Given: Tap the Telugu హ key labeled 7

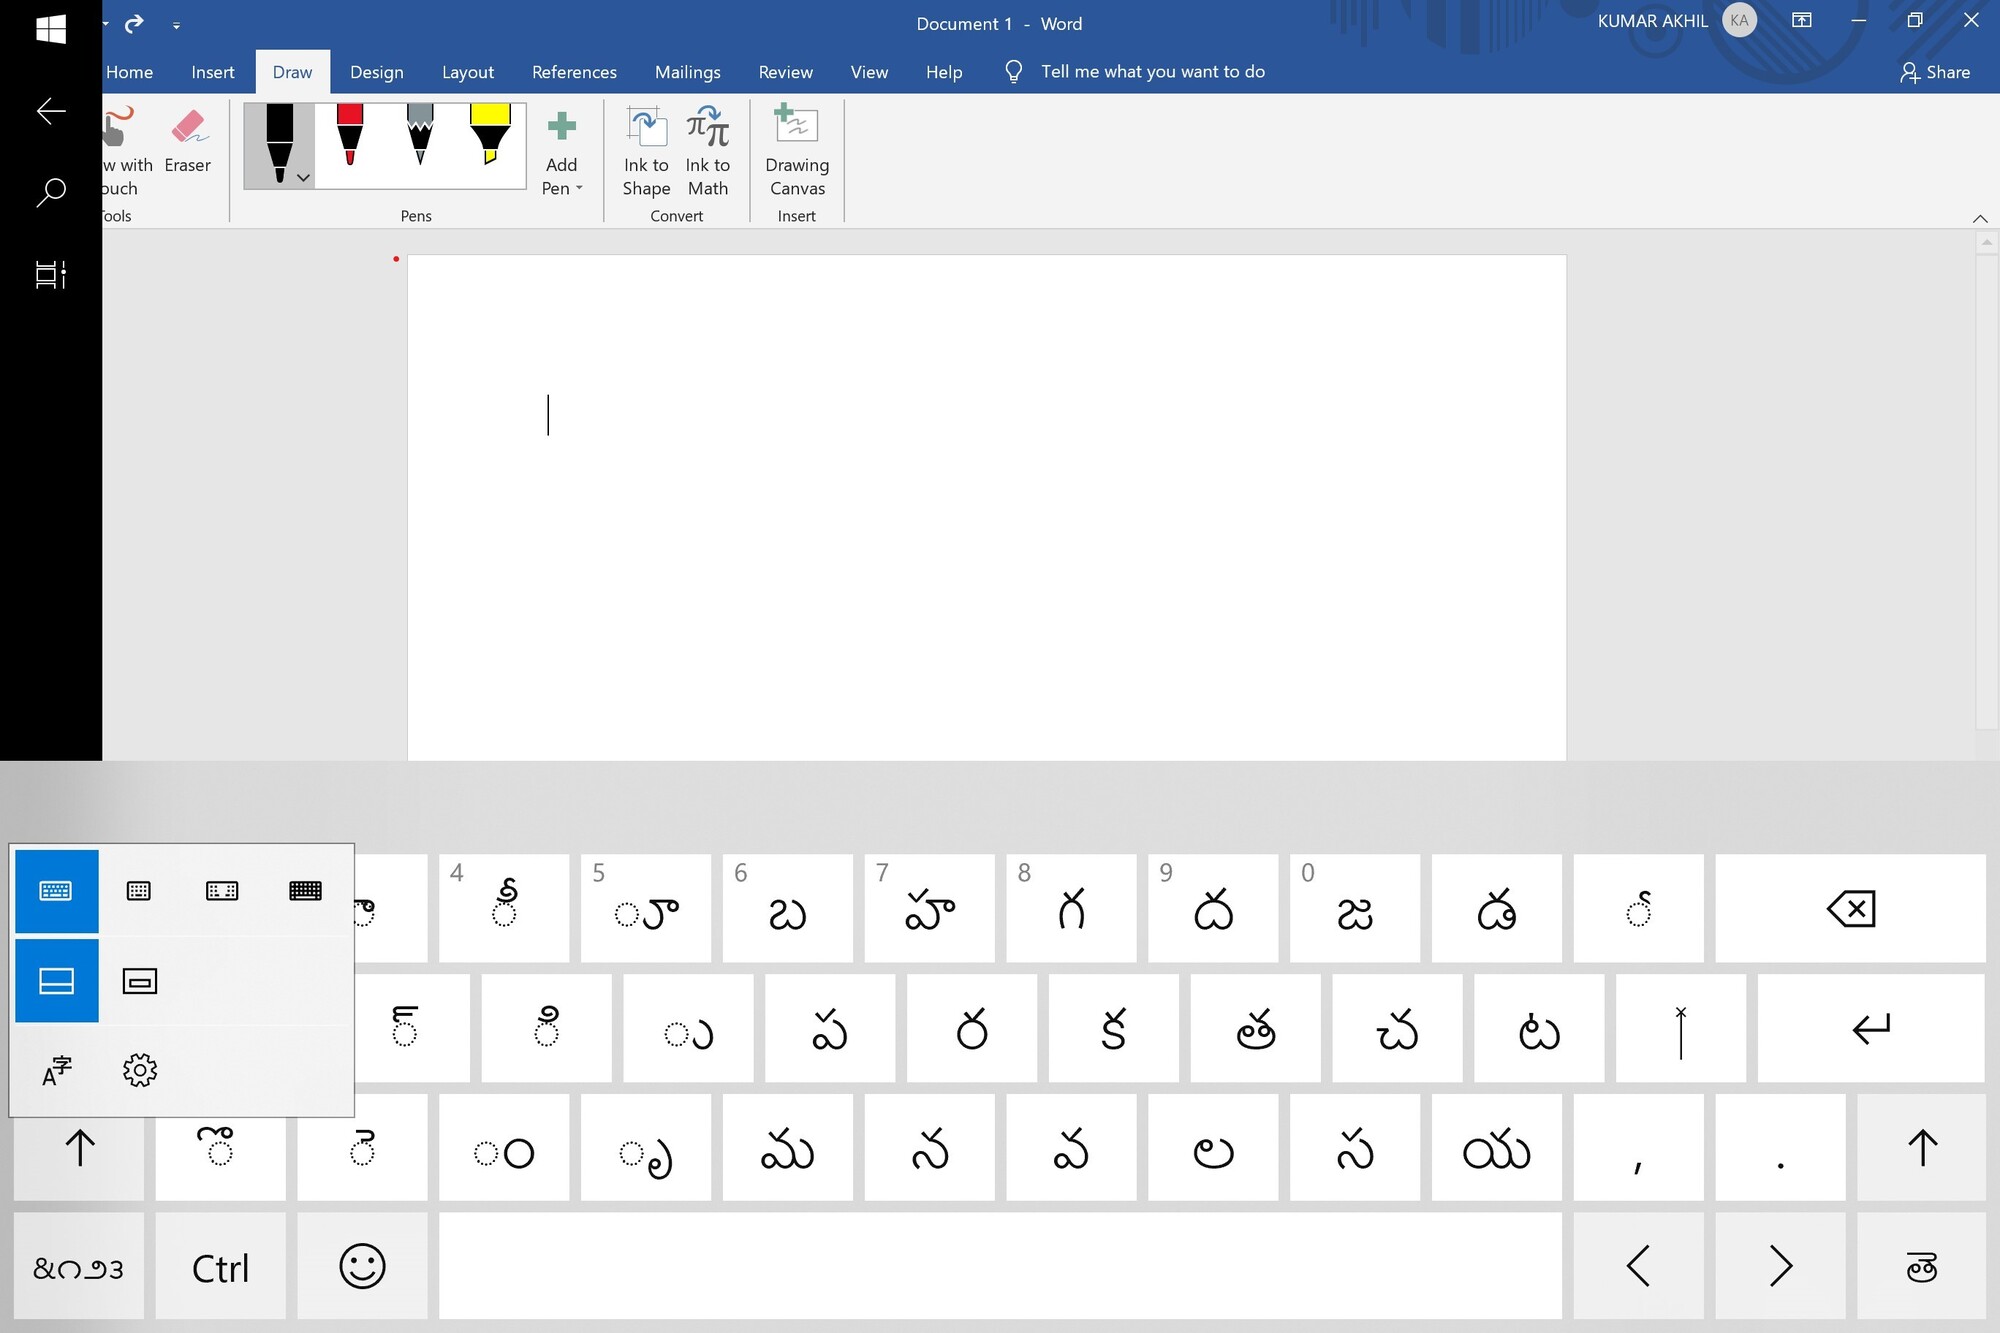Looking at the screenshot, I should [929, 908].
